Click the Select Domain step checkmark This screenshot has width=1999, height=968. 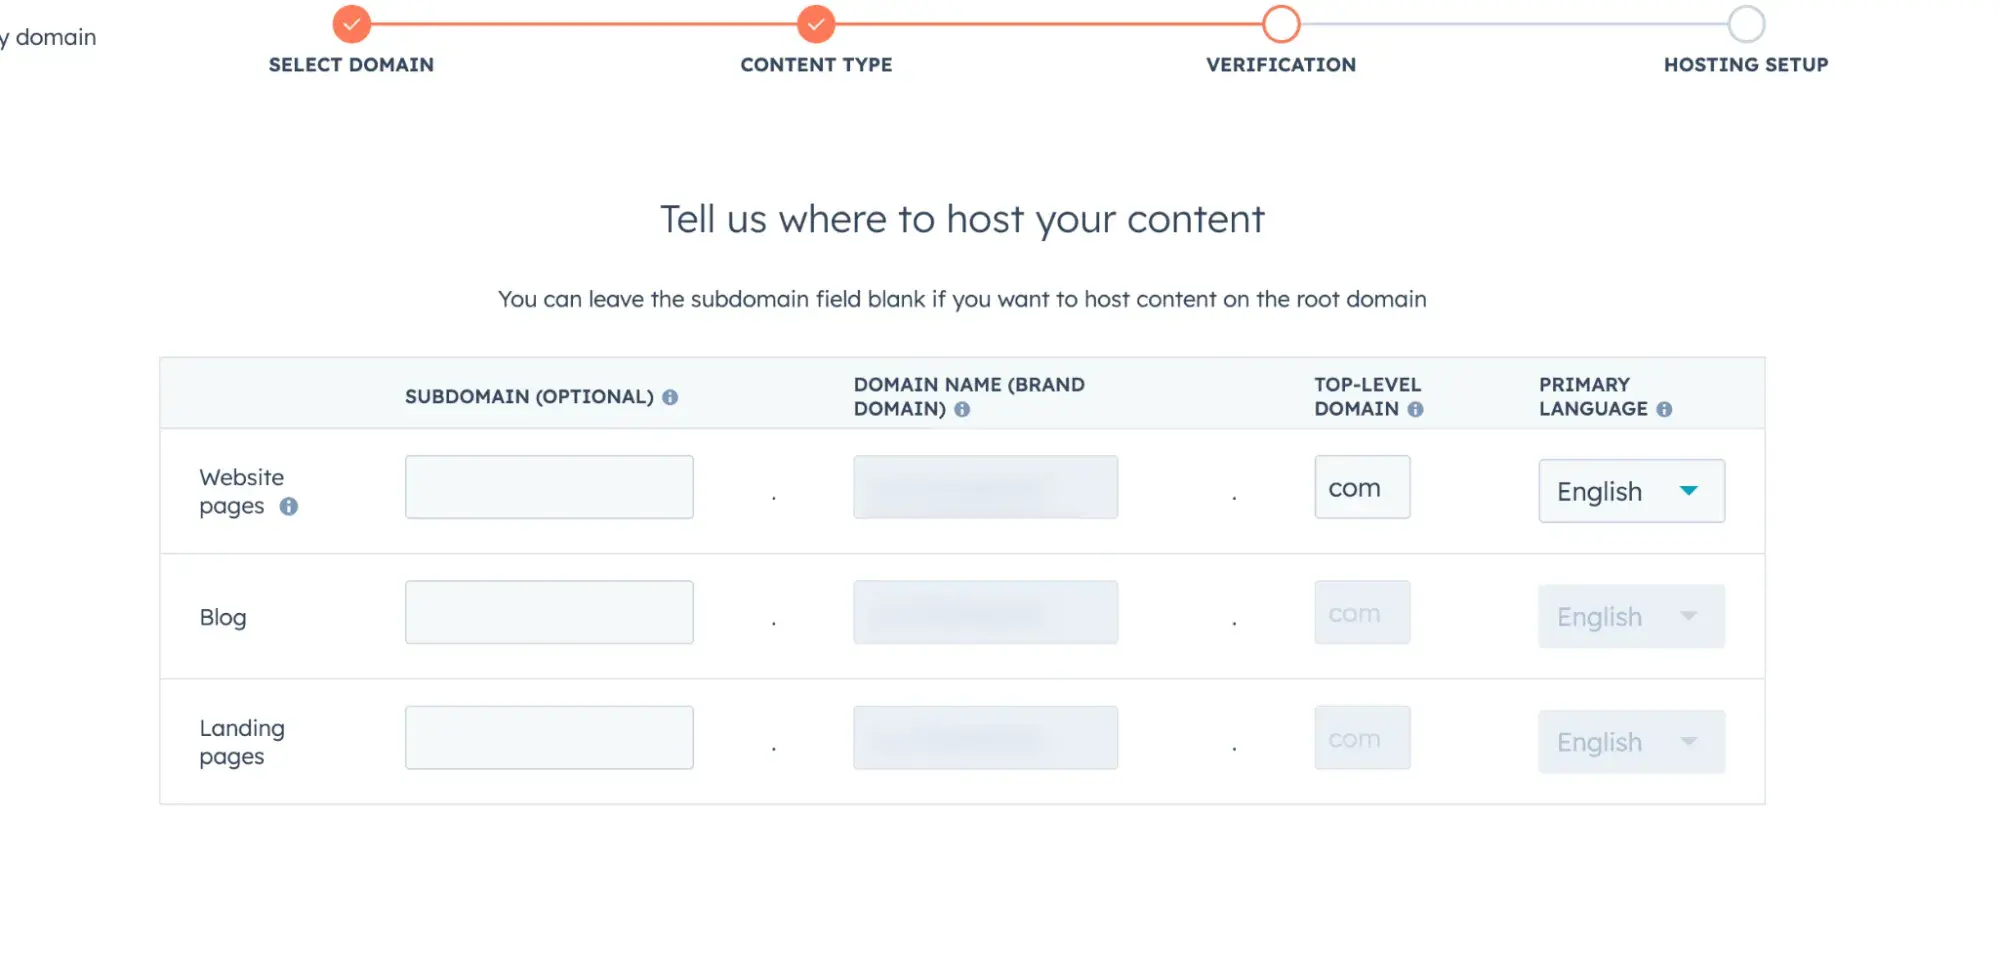[x=351, y=24]
